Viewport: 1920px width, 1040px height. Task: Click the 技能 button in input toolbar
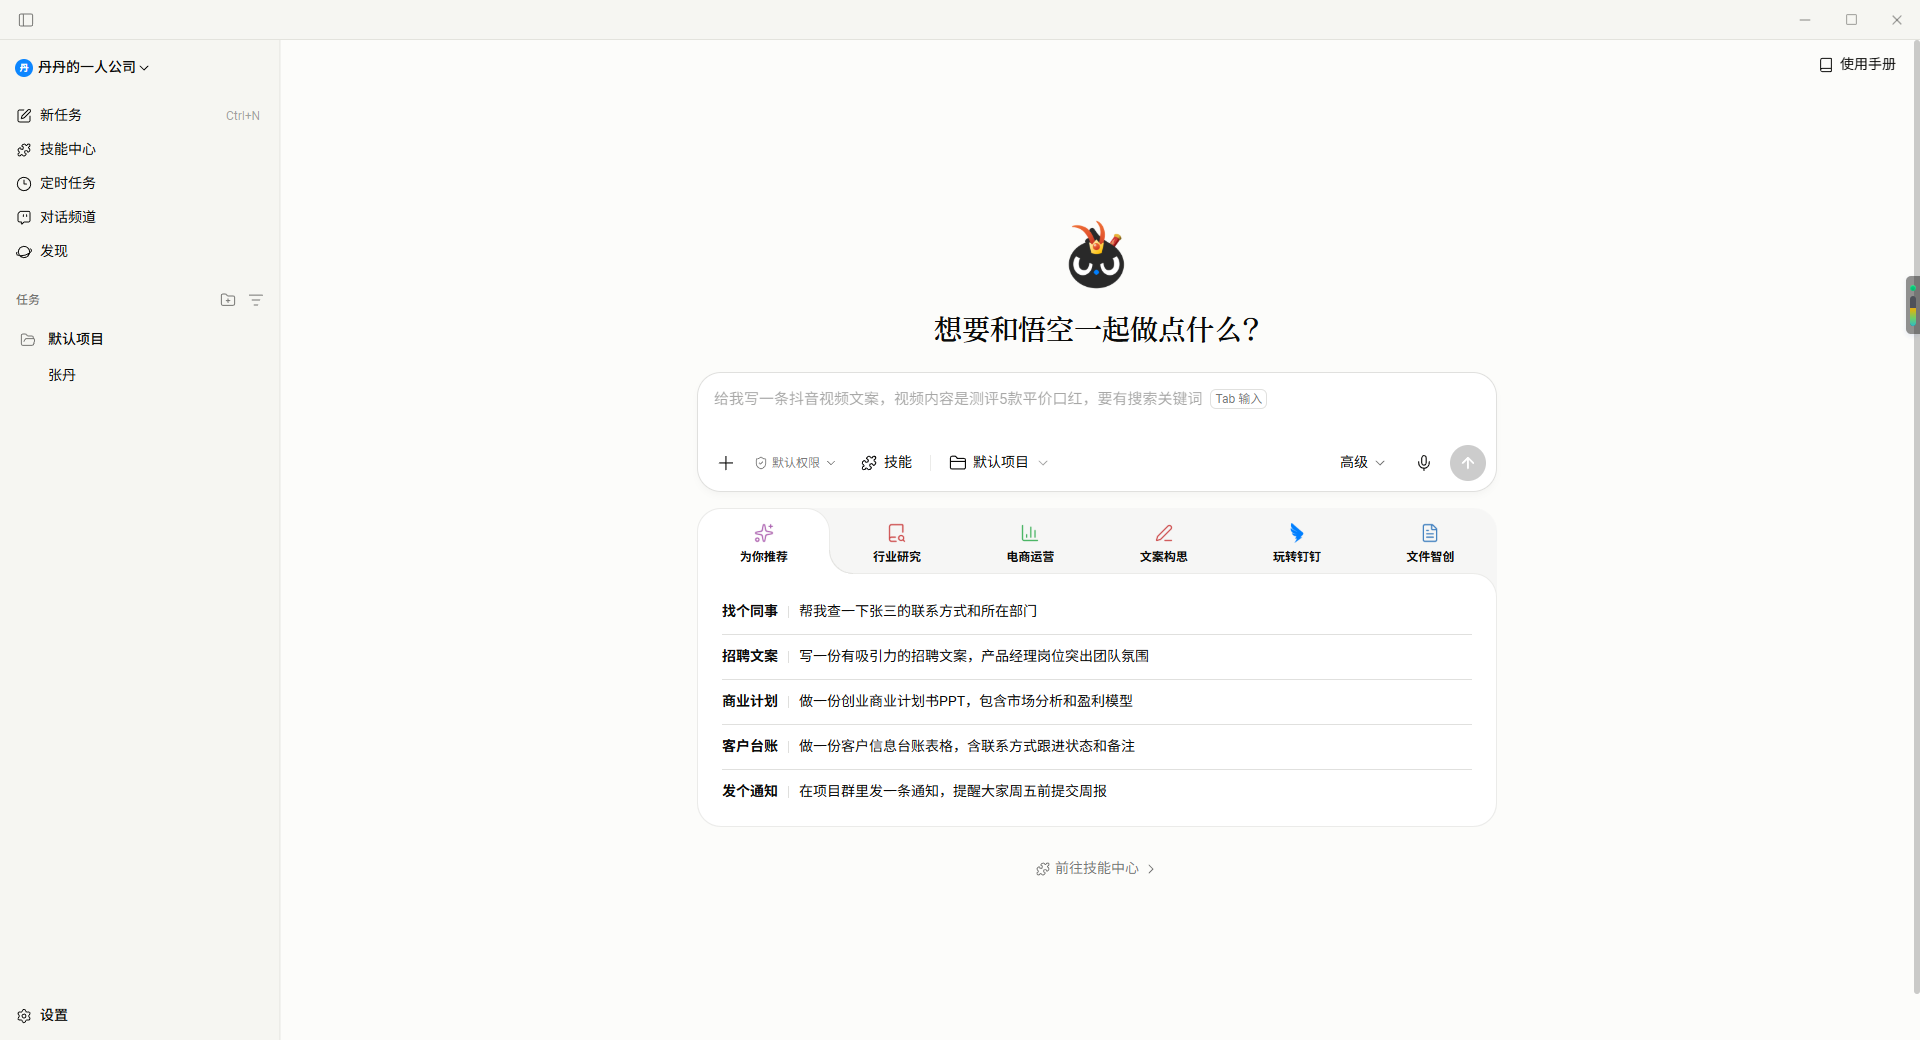tap(887, 463)
